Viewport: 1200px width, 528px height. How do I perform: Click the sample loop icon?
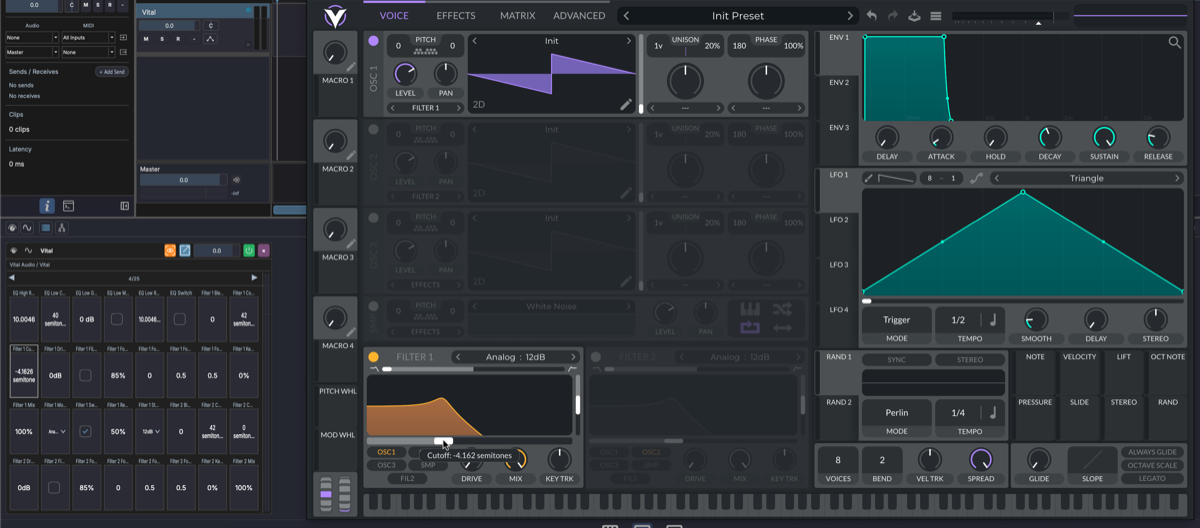[x=750, y=327]
